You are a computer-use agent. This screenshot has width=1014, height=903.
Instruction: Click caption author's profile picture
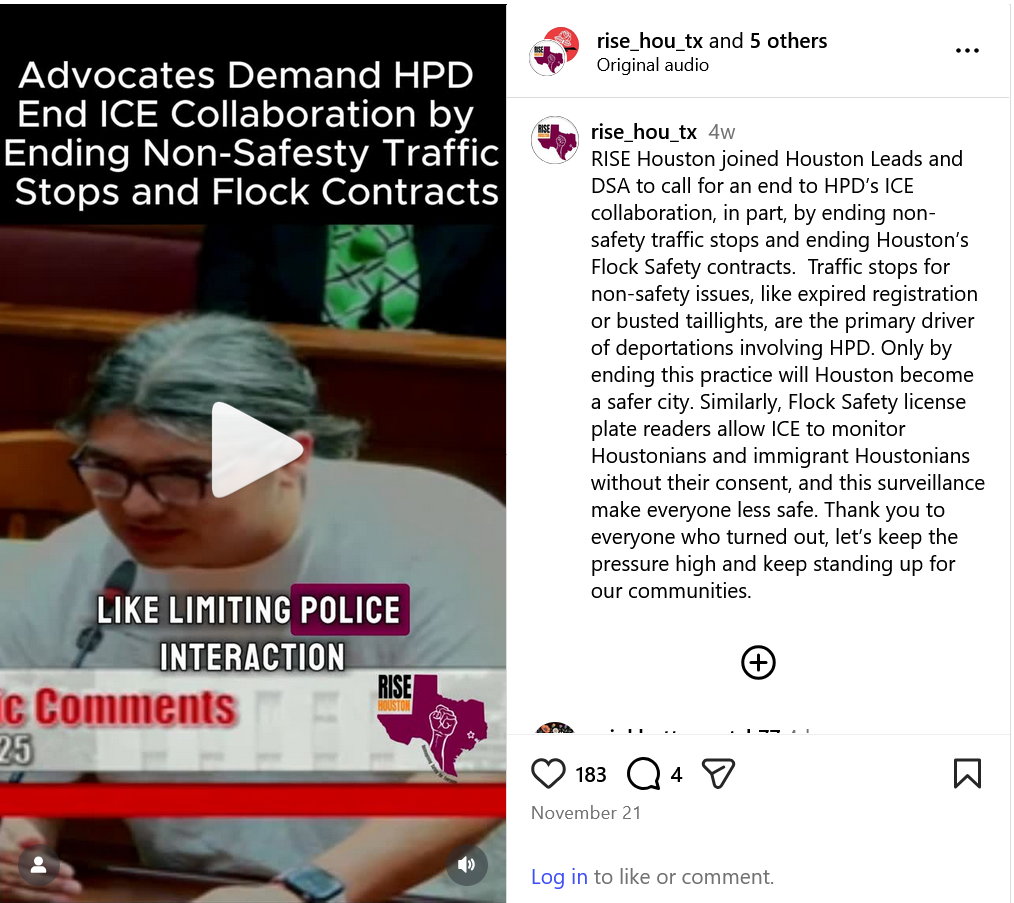(554, 140)
